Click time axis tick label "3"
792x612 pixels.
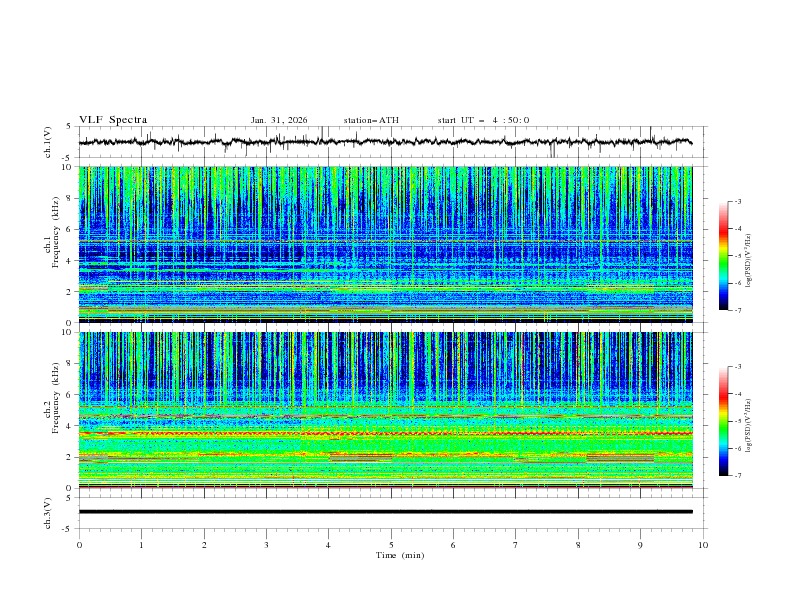266,545
